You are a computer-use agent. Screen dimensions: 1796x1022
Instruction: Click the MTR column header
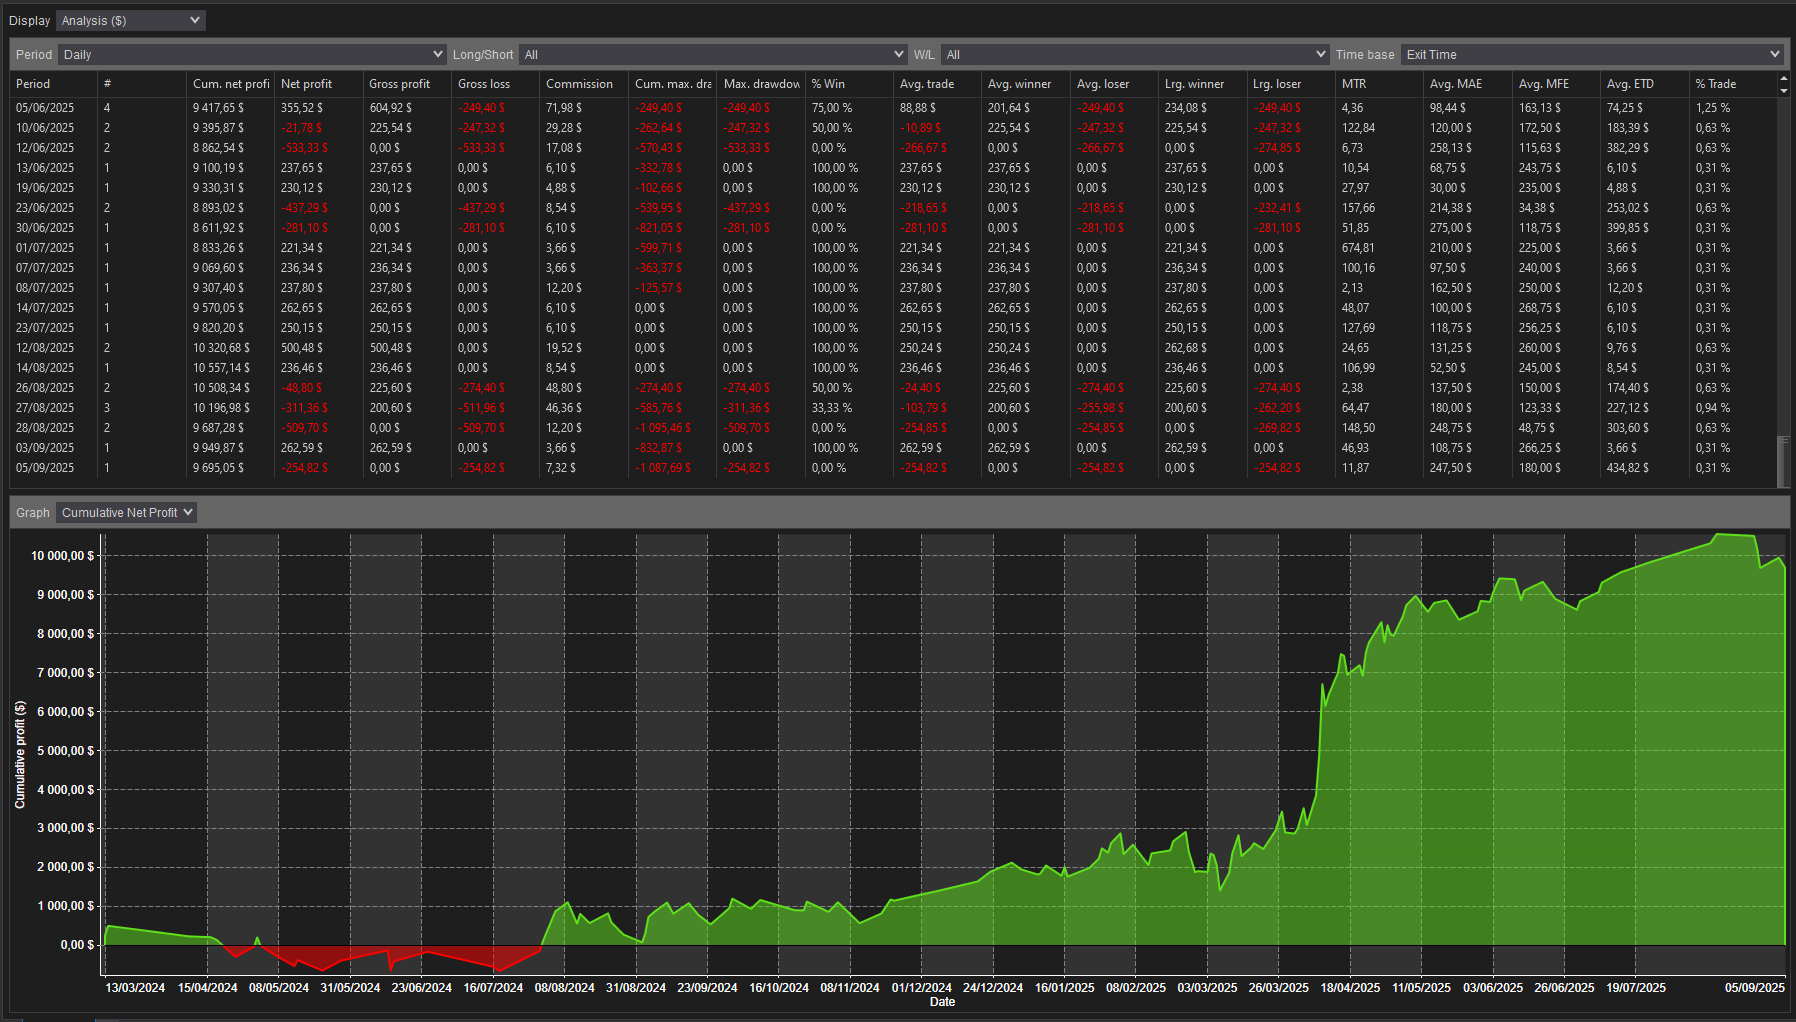coord(1379,84)
